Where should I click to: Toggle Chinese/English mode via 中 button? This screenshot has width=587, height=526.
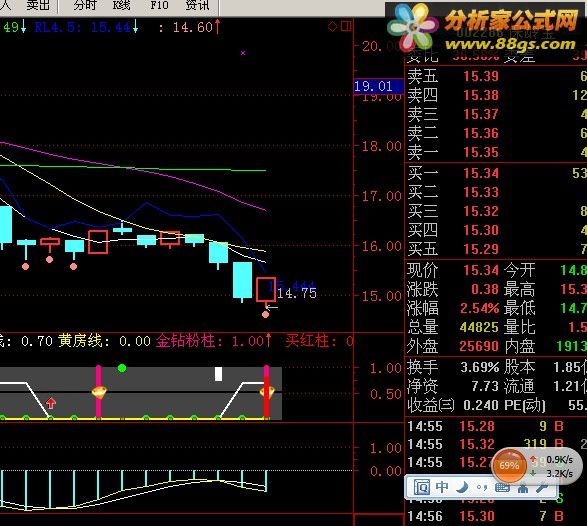tap(442, 487)
